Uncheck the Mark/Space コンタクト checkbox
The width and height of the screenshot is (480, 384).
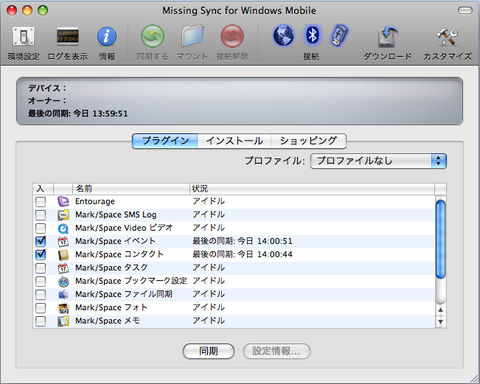[x=41, y=255]
